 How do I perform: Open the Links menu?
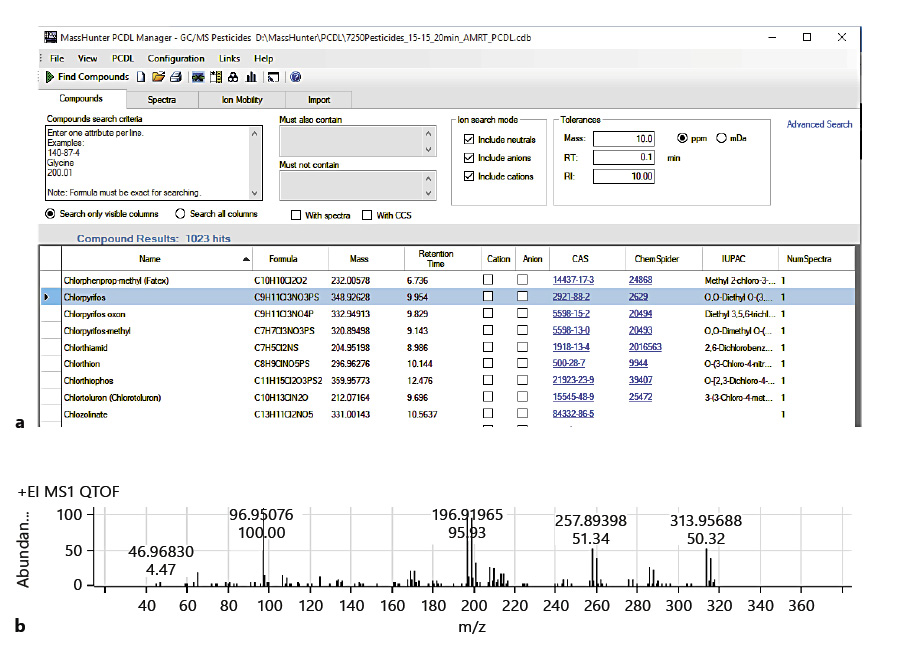click(229, 58)
